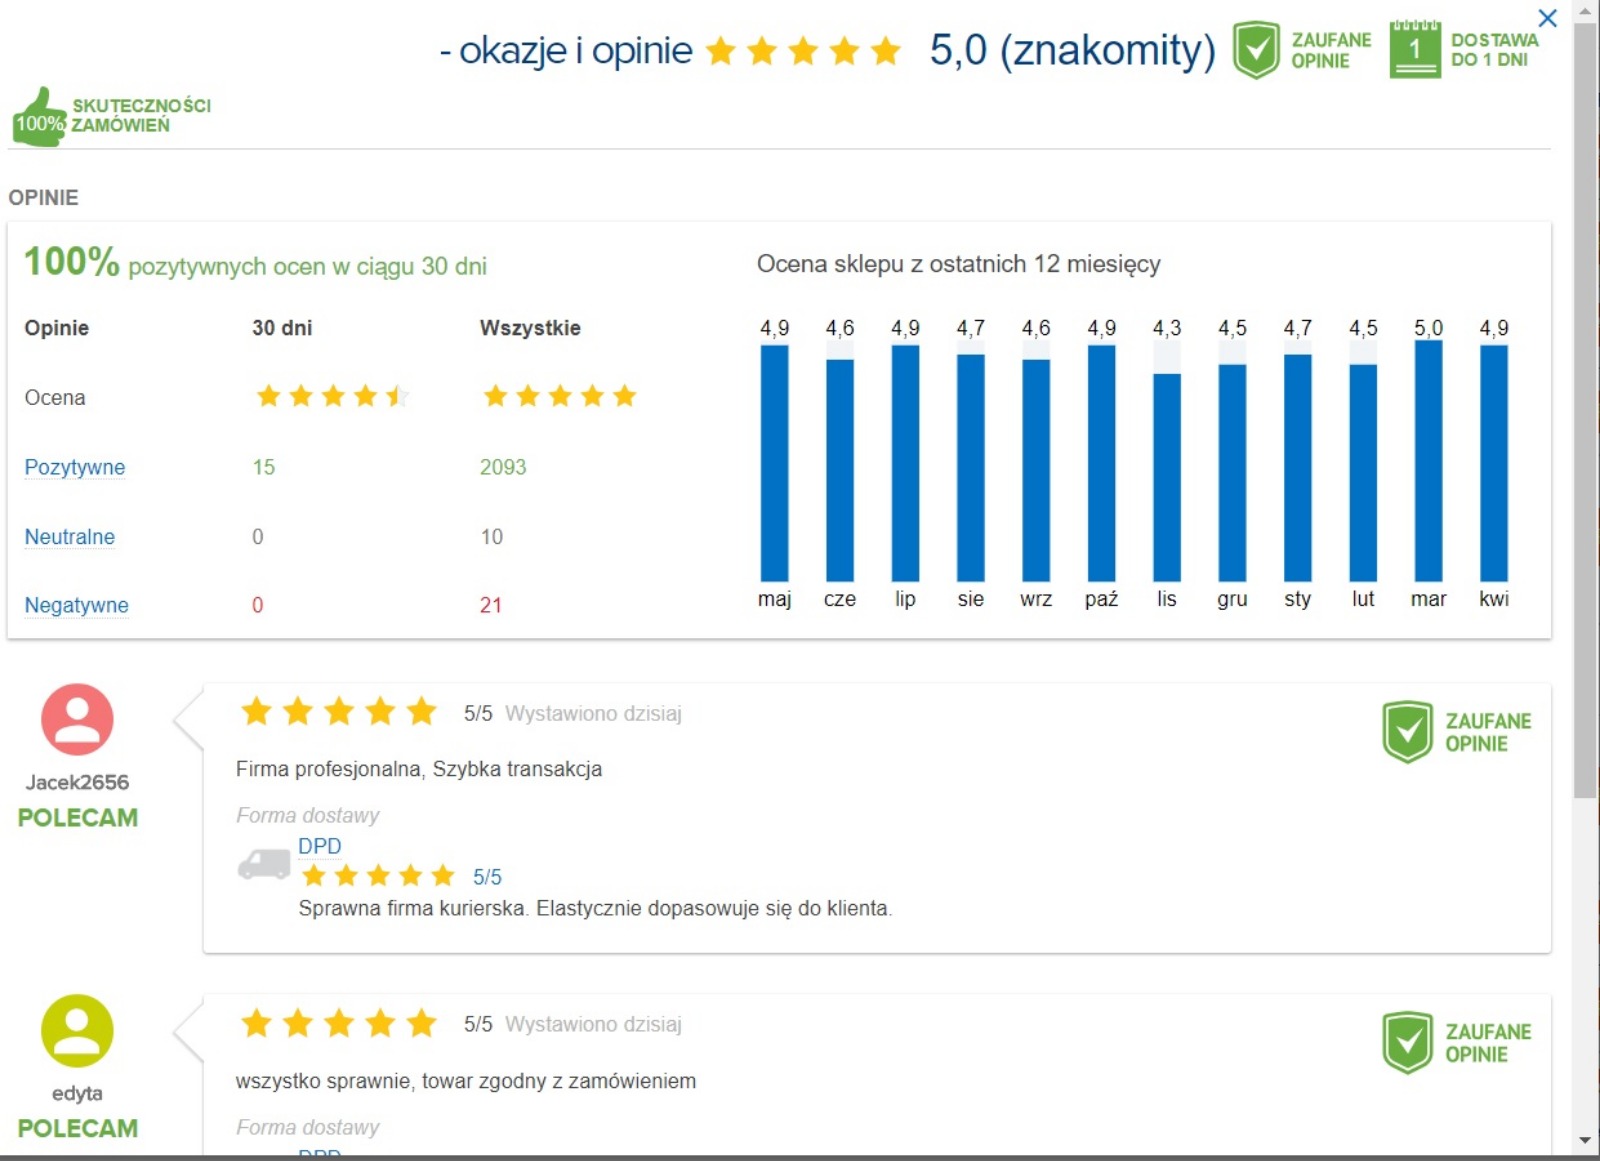This screenshot has width=1600, height=1161.
Task: Click the 100% skuteczności zamówień thumbs-up icon
Action: pos(39,118)
